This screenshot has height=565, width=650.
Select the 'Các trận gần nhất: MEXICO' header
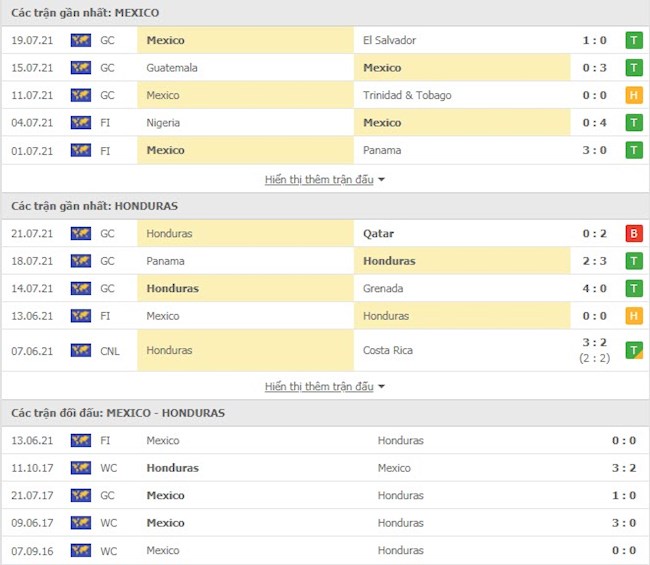(85, 12)
